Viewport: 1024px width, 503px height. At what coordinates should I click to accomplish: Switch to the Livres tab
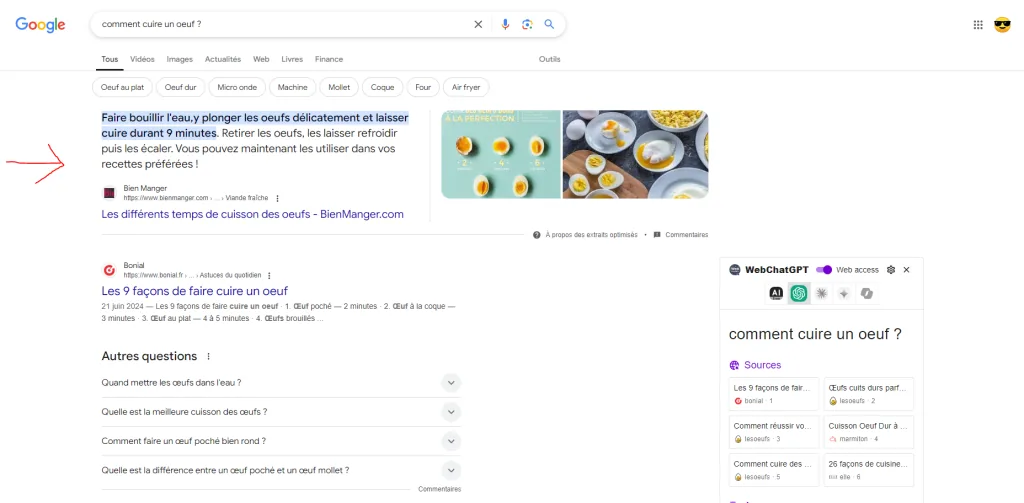[x=292, y=59]
